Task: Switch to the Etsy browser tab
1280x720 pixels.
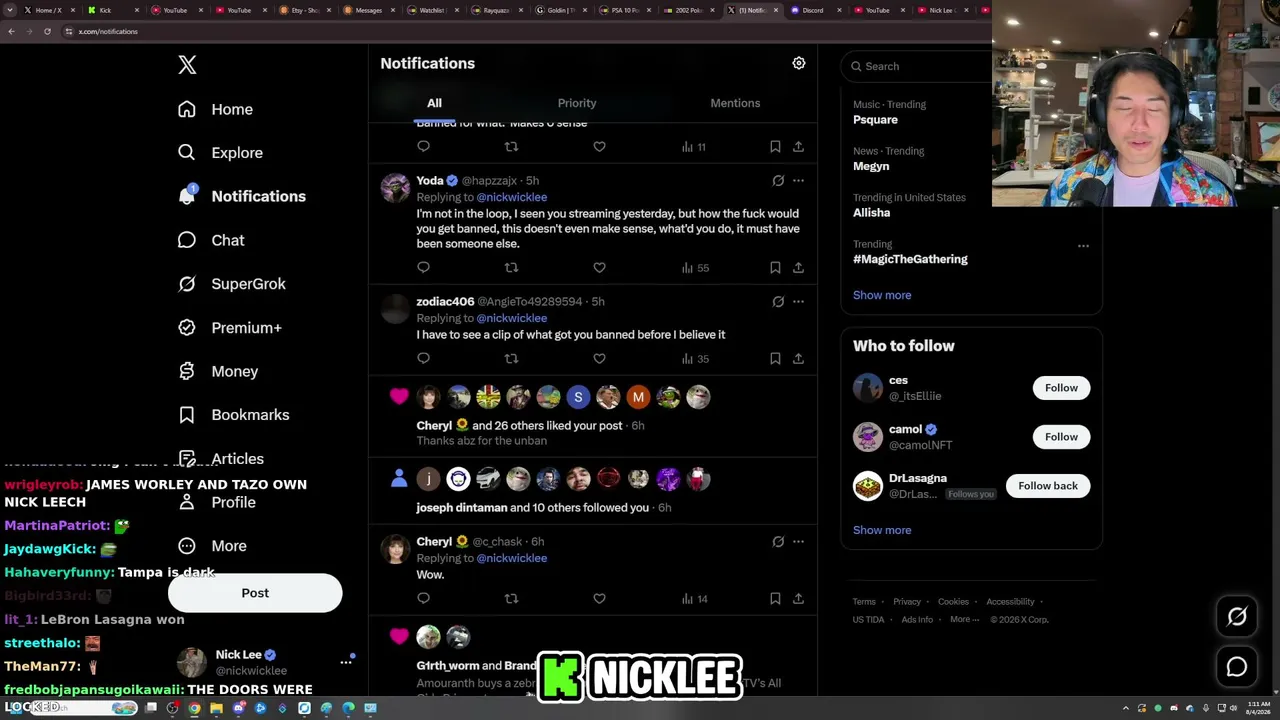Action: point(304,10)
